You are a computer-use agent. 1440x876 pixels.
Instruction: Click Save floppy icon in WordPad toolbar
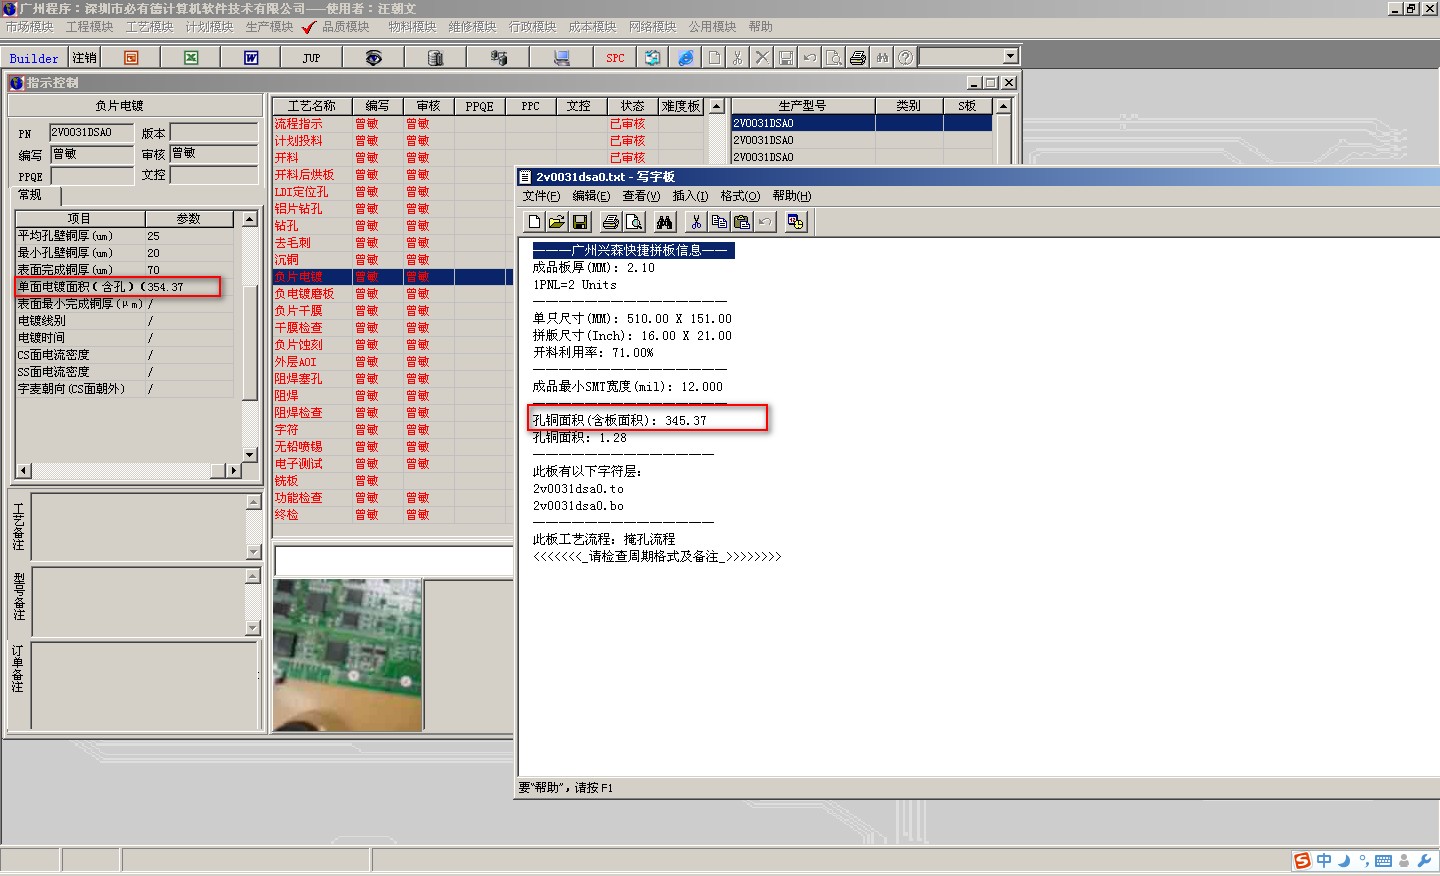(580, 222)
